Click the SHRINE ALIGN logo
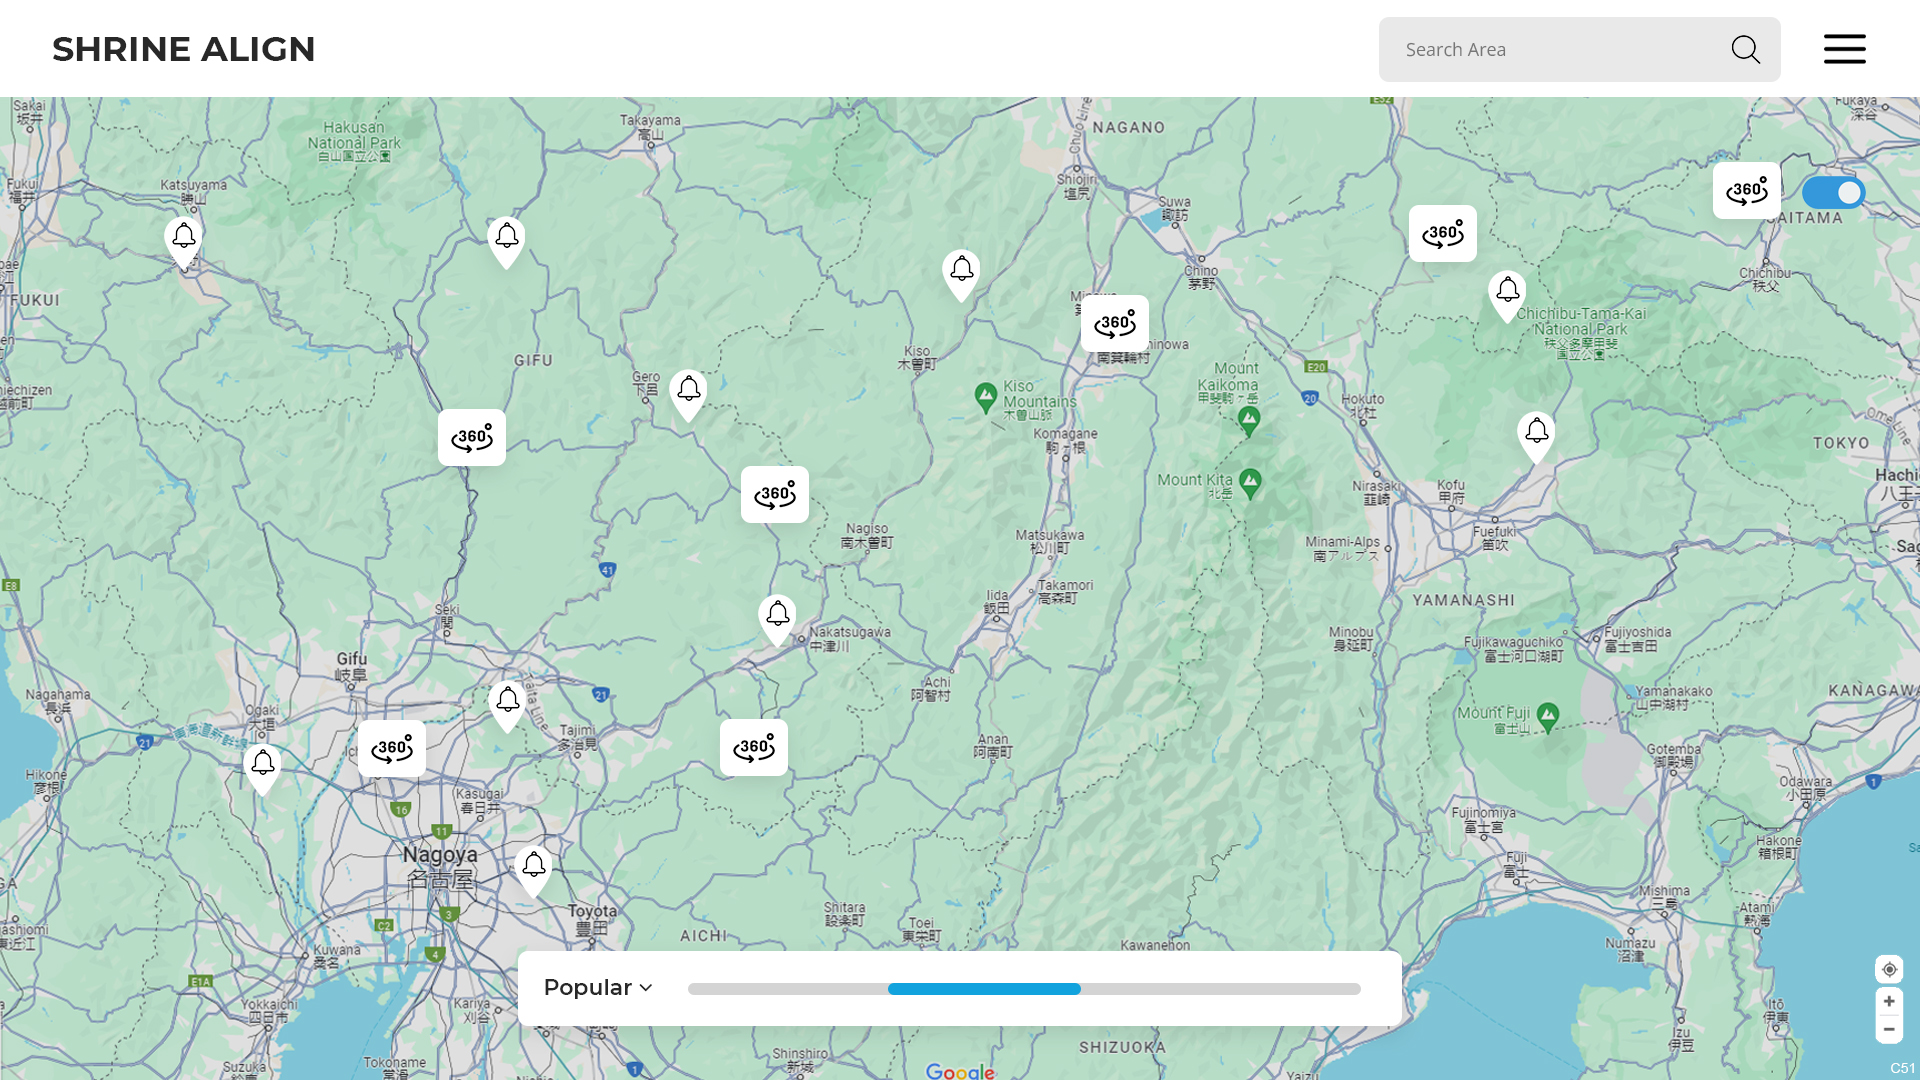The width and height of the screenshot is (1920, 1080). pyautogui.click(x=184, y=49)
